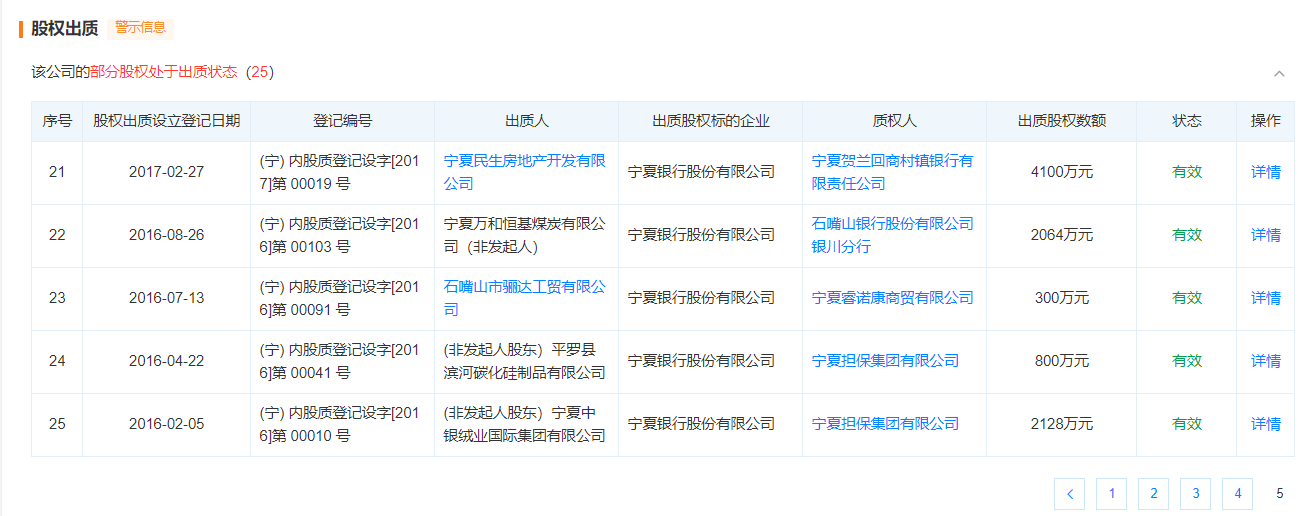Click the 登记编号 column header
The height and width of the screenshot is (516, 1311).
[x=343, y=121]
